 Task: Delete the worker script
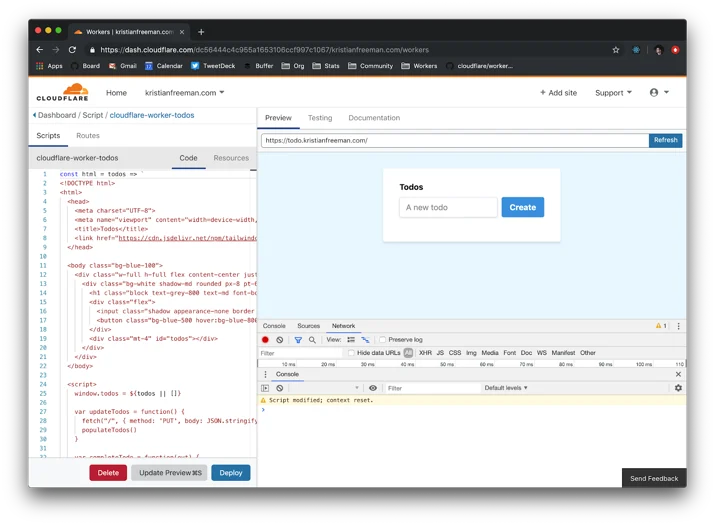coord(108,473)
